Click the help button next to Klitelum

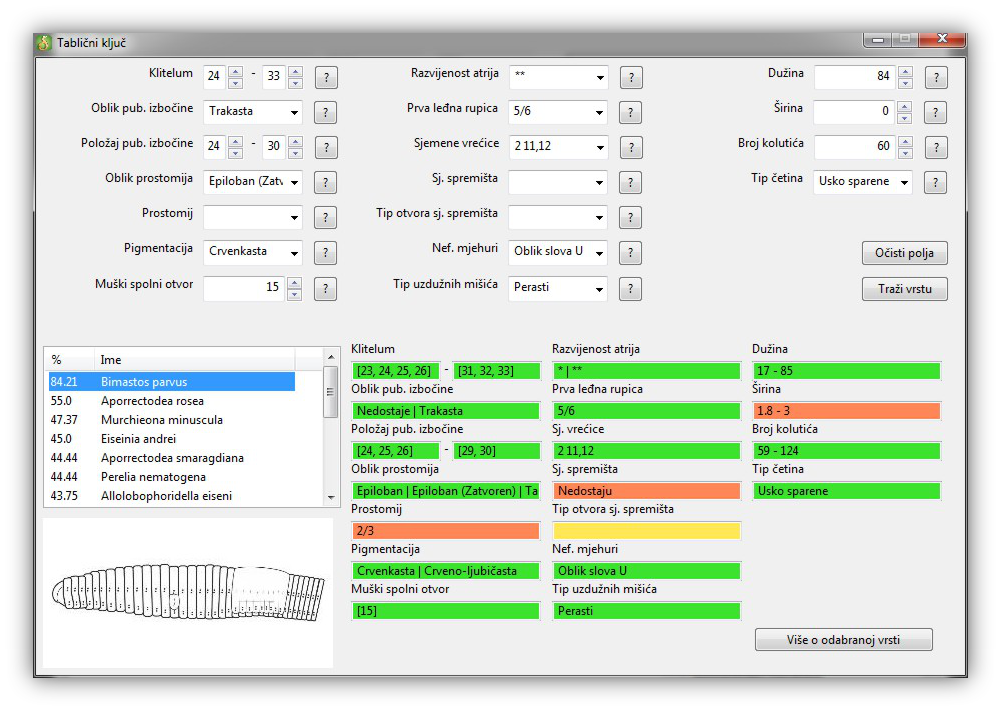tap(326, 78)
